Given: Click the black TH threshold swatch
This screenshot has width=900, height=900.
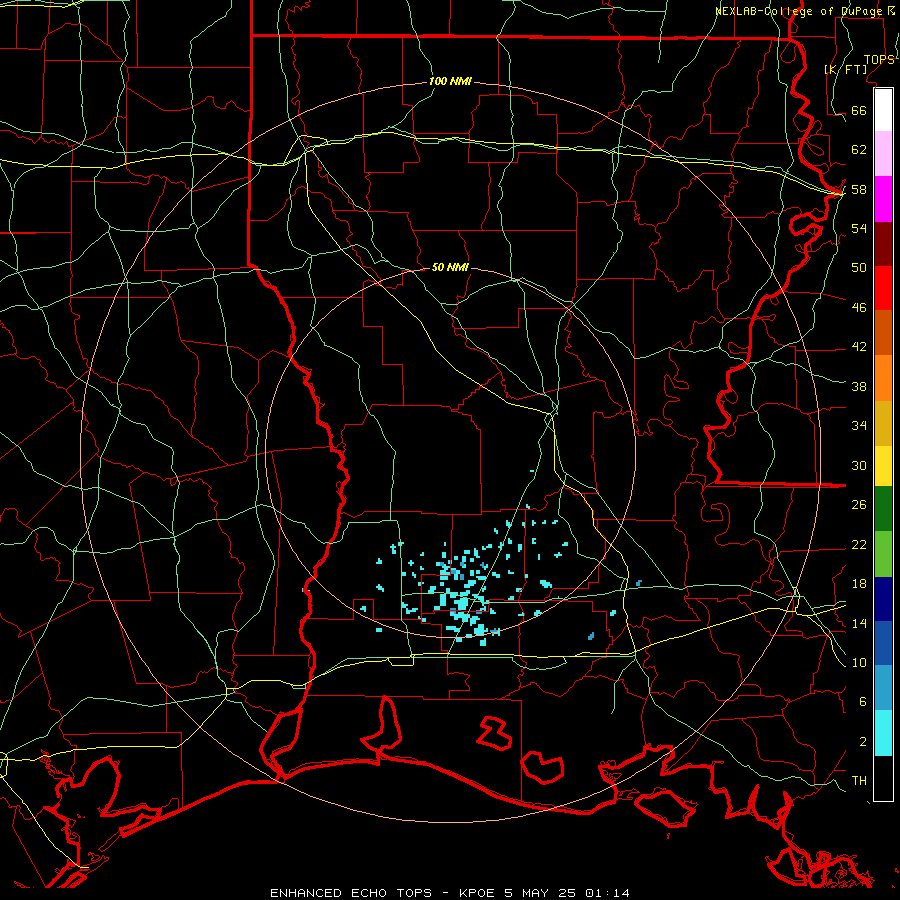Looking at the screenshot, I should [883, 778].
